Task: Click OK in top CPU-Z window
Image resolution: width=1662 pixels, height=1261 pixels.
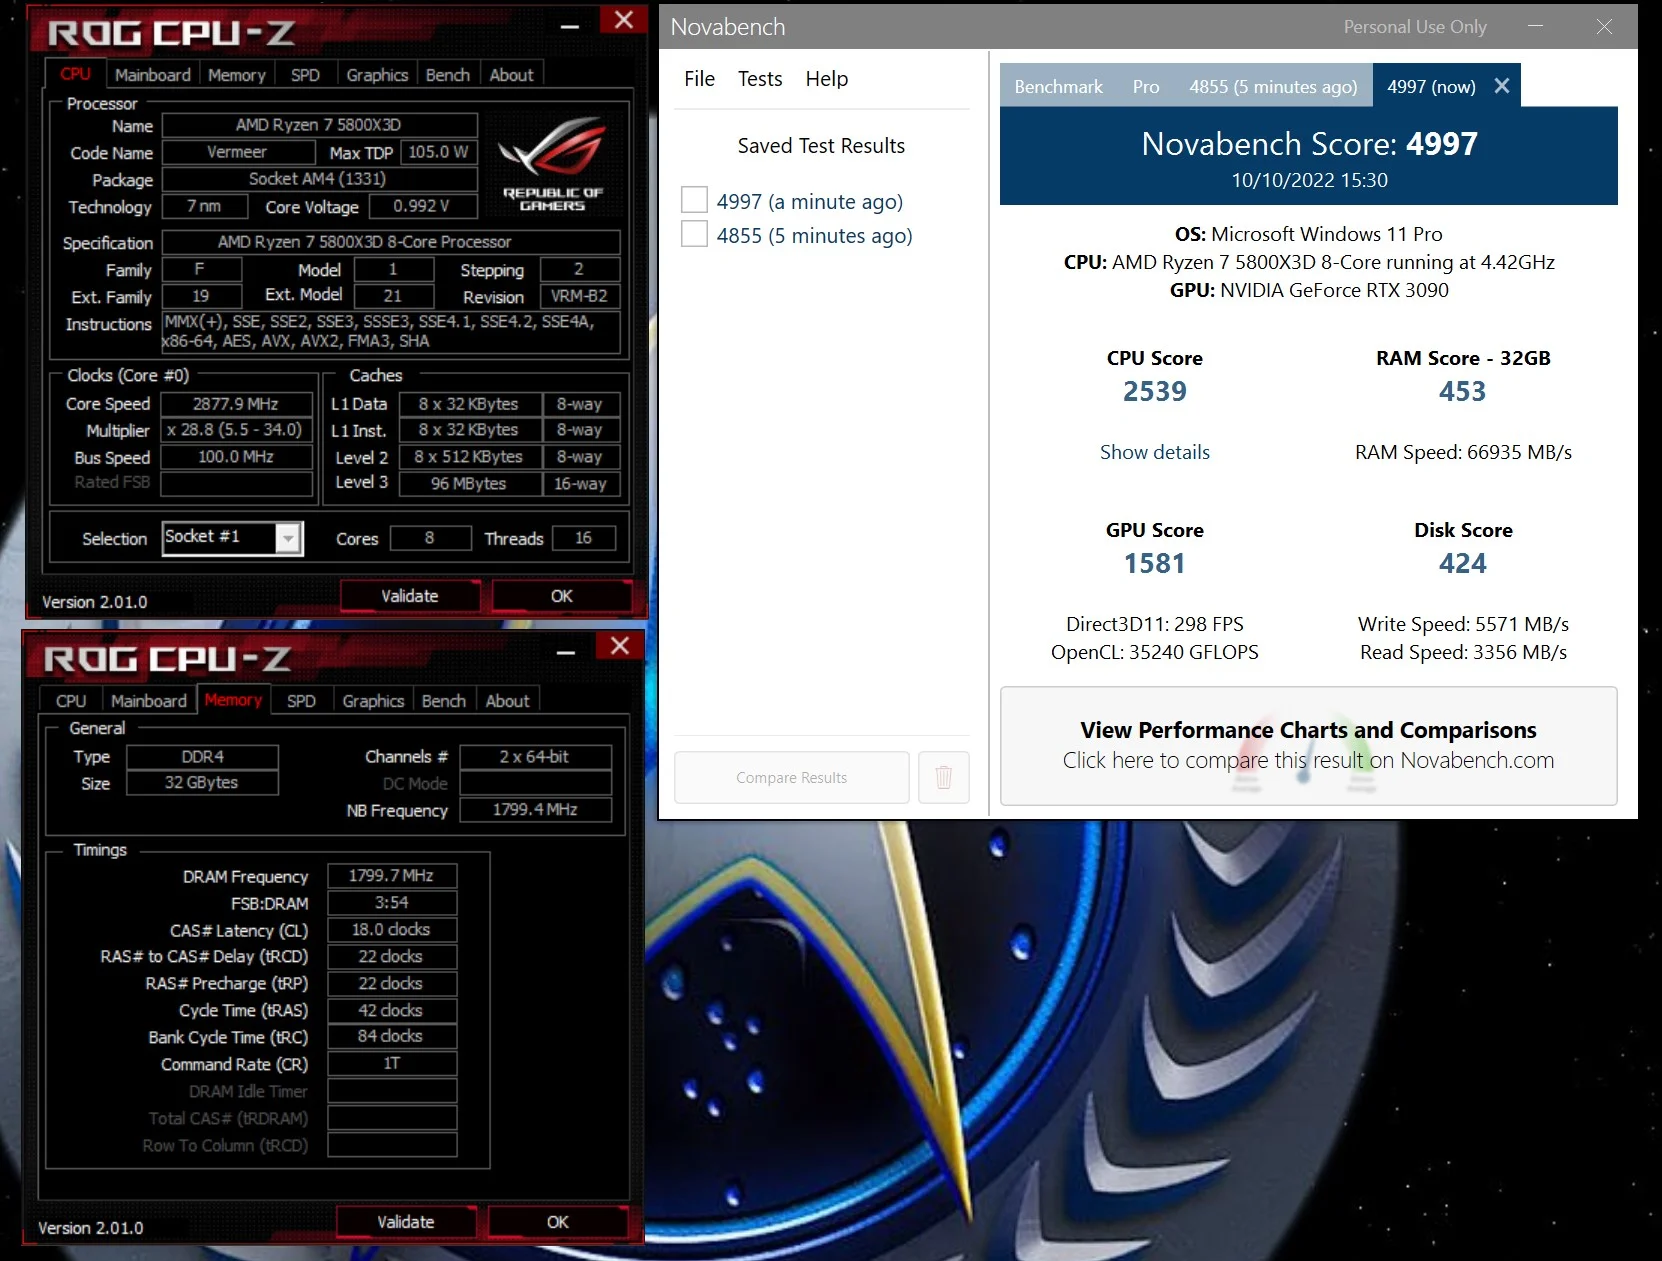Action: pyautogui.click(x=561, y=596)
